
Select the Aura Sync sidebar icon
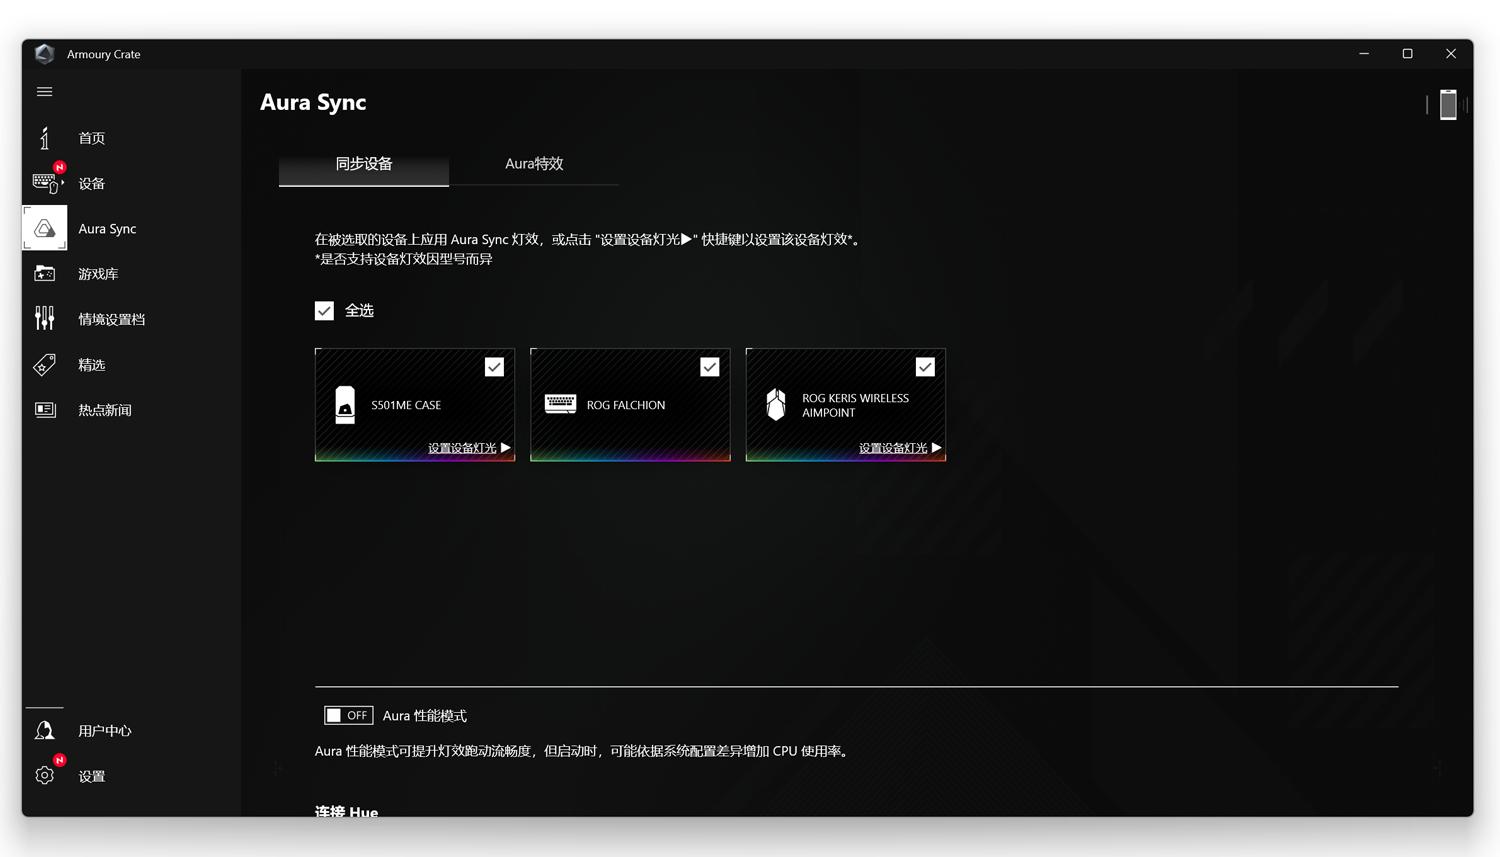pyautogui.click(x=44, y=228)
